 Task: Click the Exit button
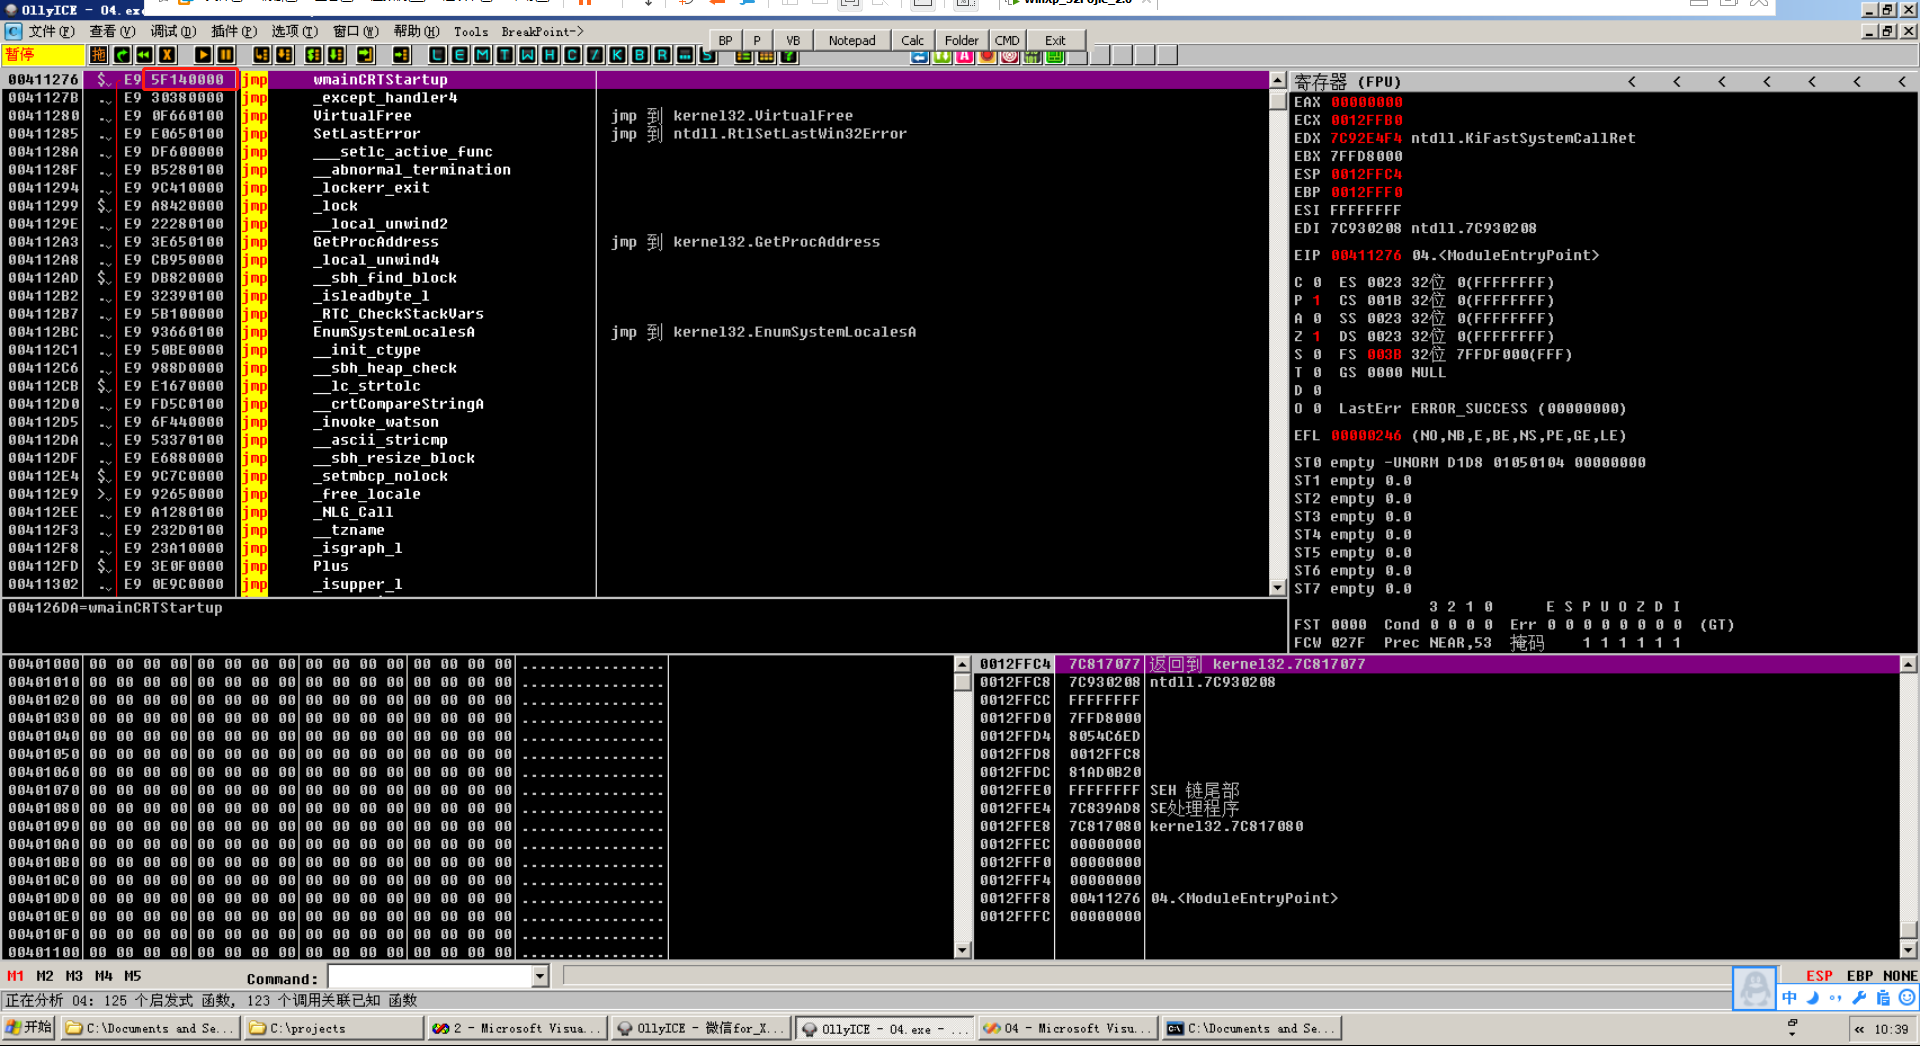tap(1055, 40)
